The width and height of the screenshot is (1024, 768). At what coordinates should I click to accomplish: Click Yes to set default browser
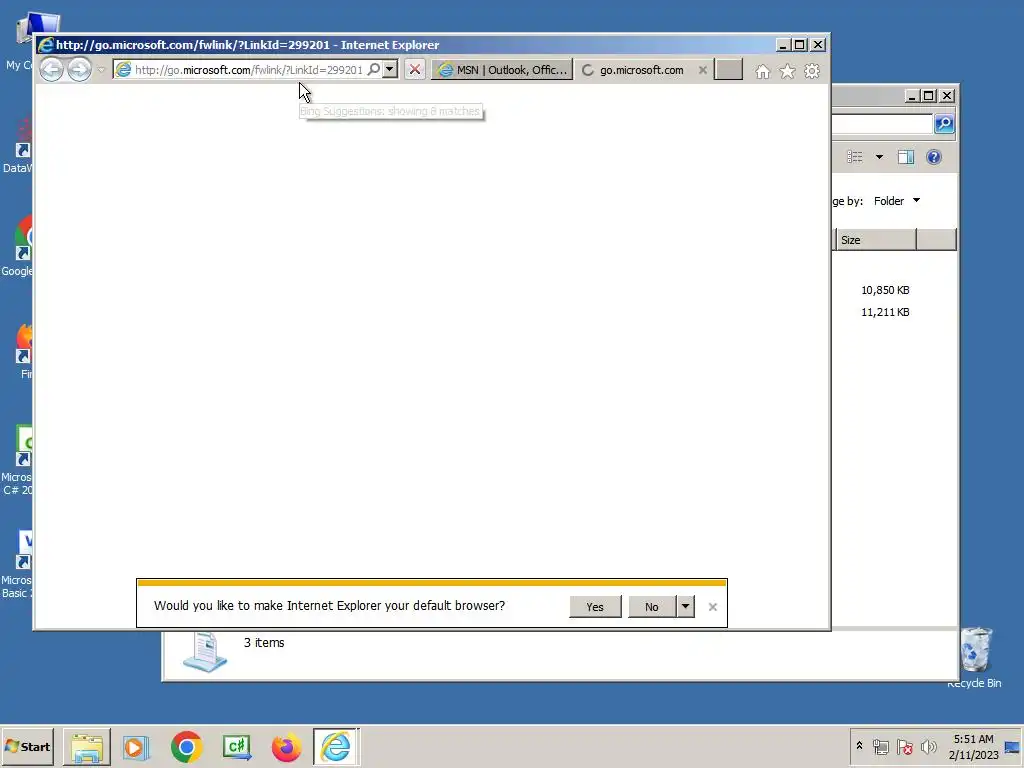[x=595, y=607]
